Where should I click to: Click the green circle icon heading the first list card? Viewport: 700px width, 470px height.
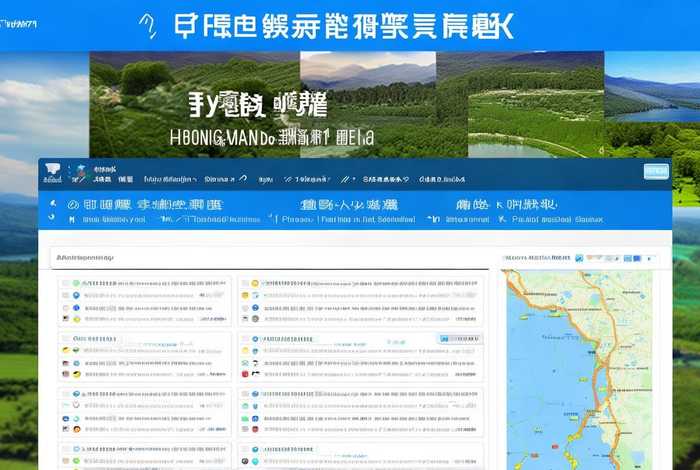point(76,283)
